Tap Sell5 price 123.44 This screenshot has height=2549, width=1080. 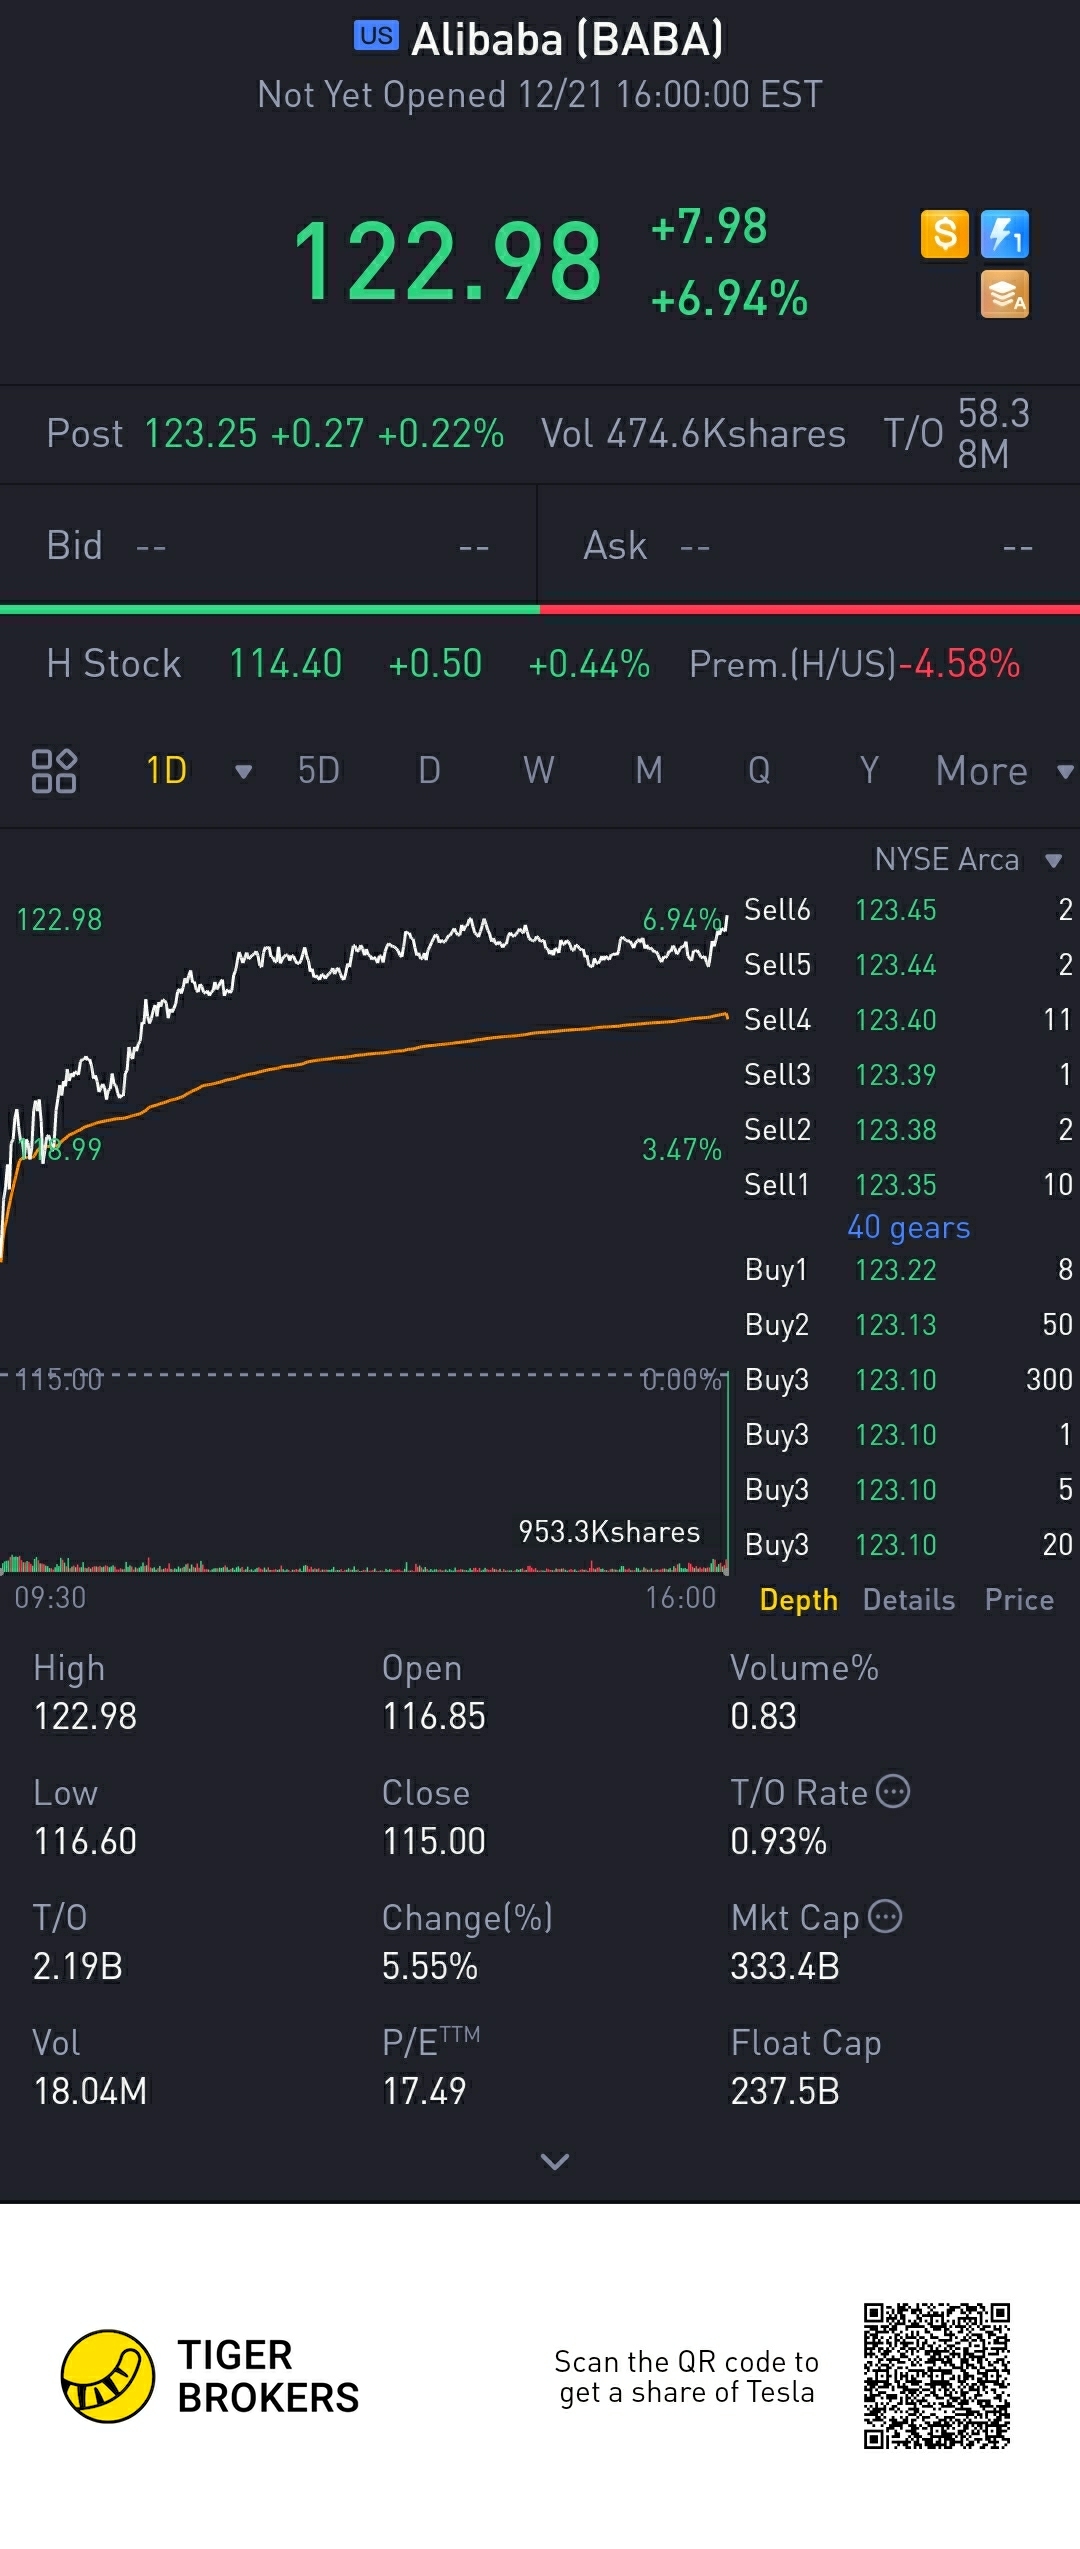(895, 965)
